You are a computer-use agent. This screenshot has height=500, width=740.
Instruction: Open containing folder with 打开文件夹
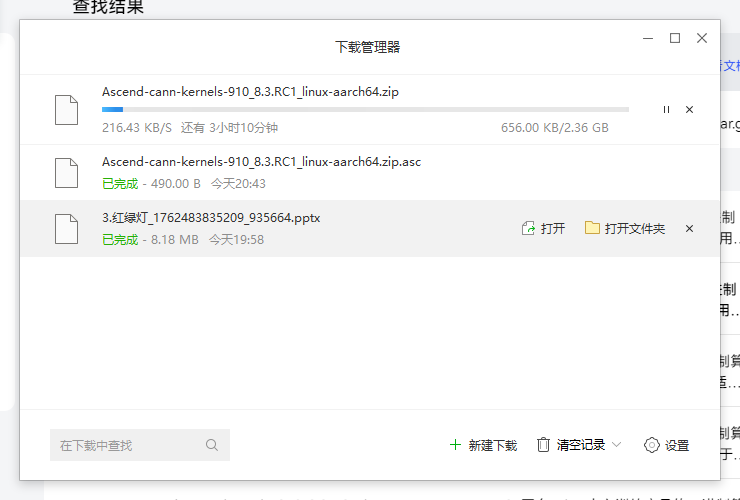click(x=625, y=229)
